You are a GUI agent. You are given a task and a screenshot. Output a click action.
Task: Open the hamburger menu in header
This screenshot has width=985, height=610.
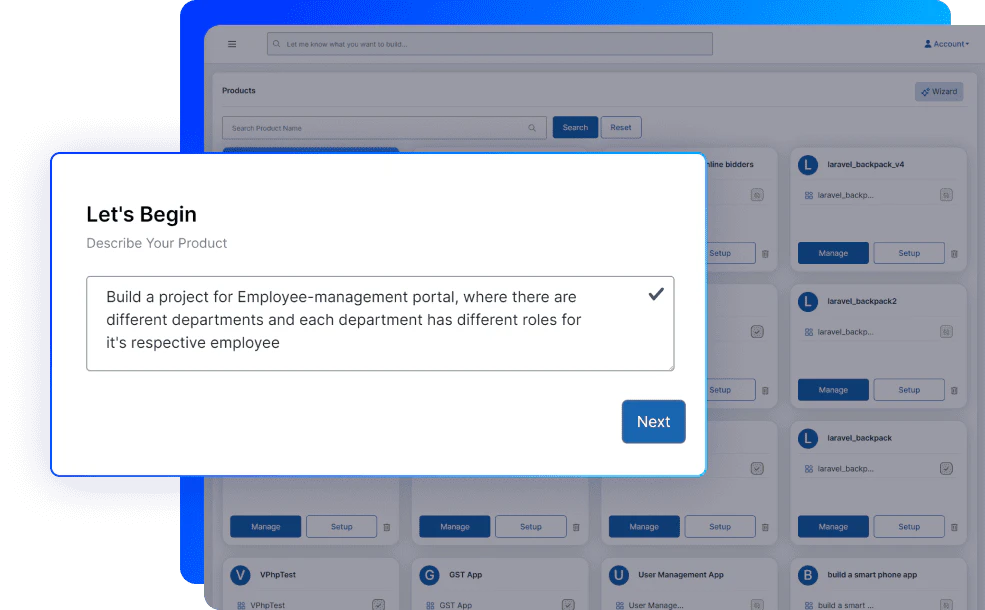(232, 44)
